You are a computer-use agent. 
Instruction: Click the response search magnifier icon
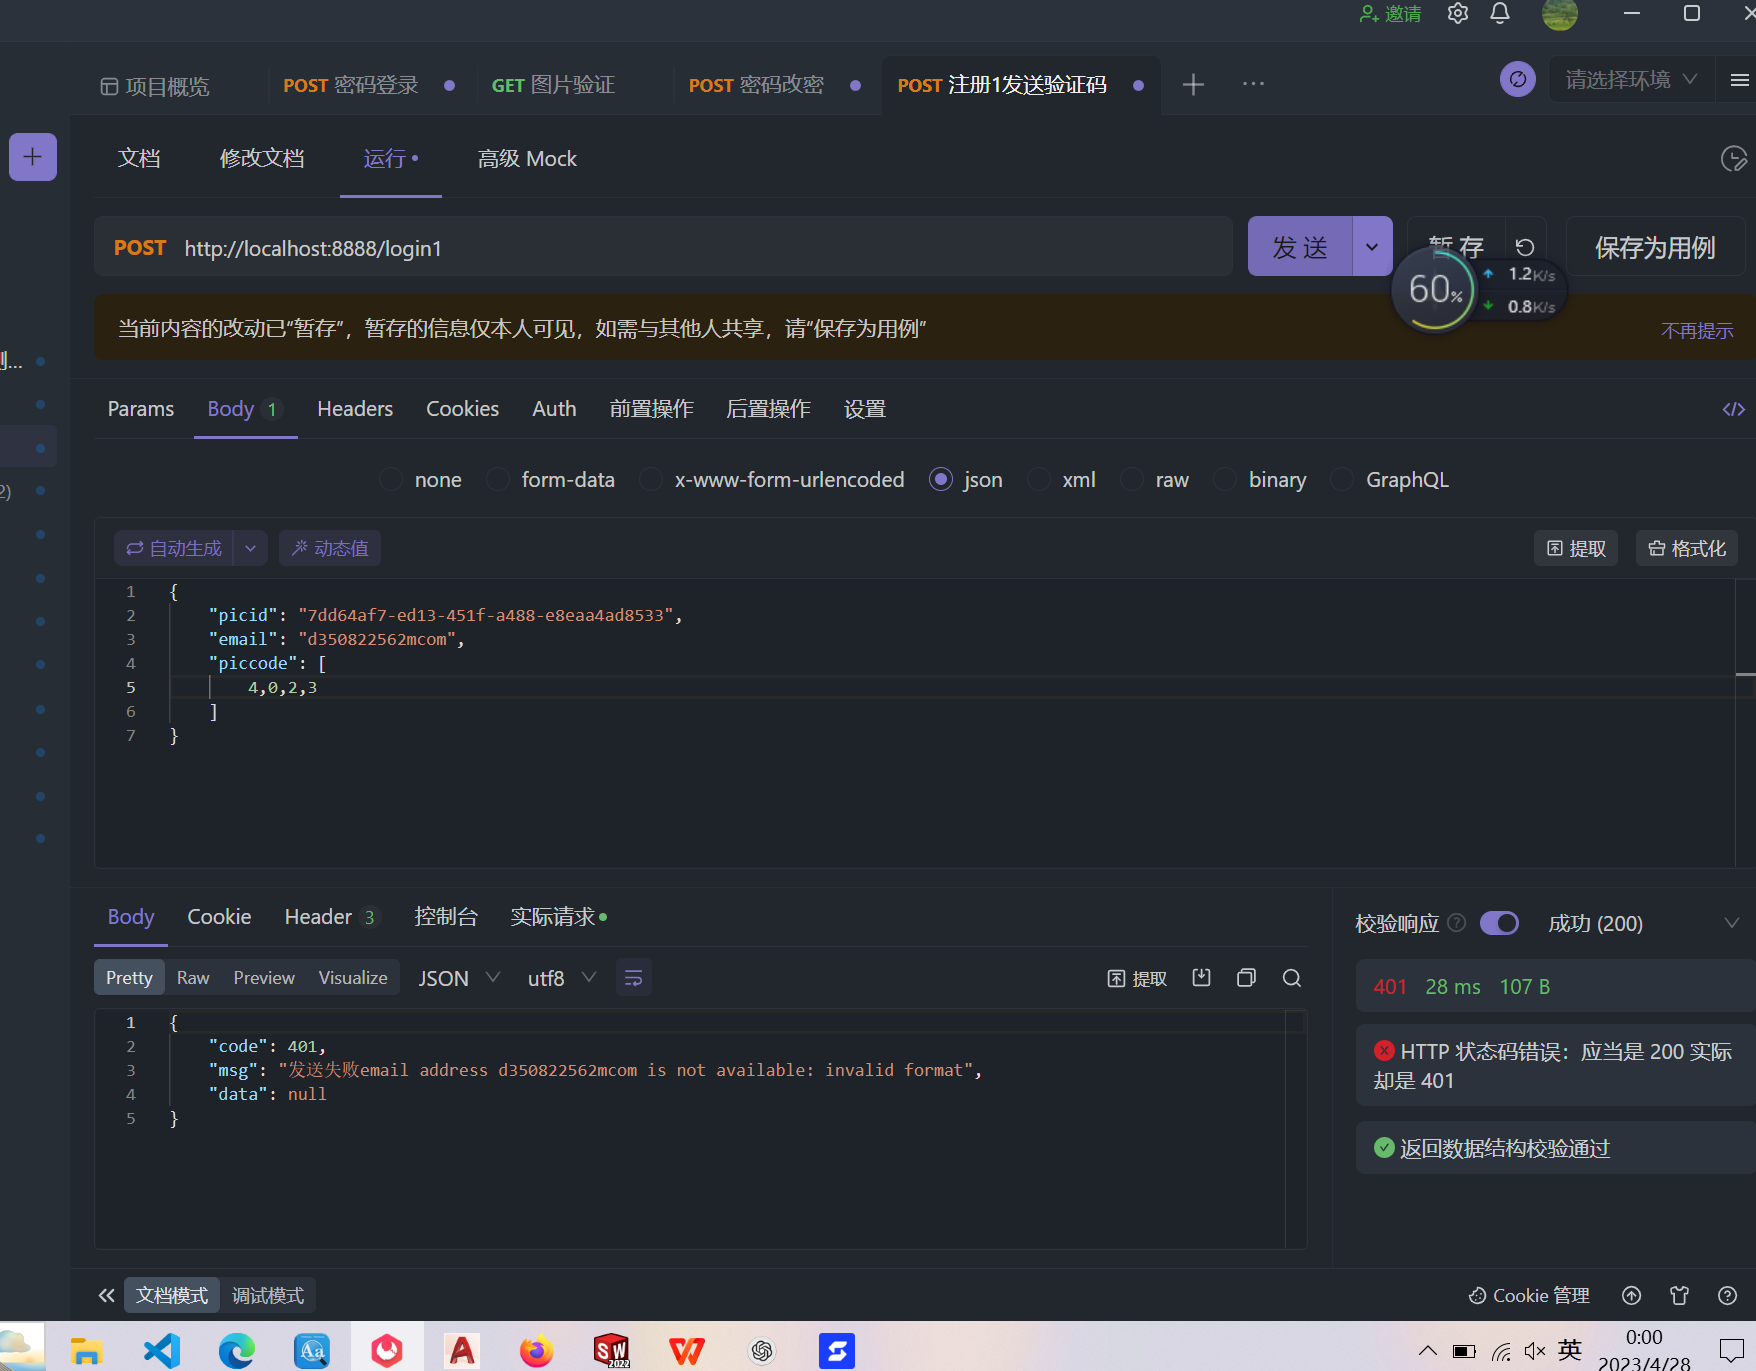(1292, 978)
